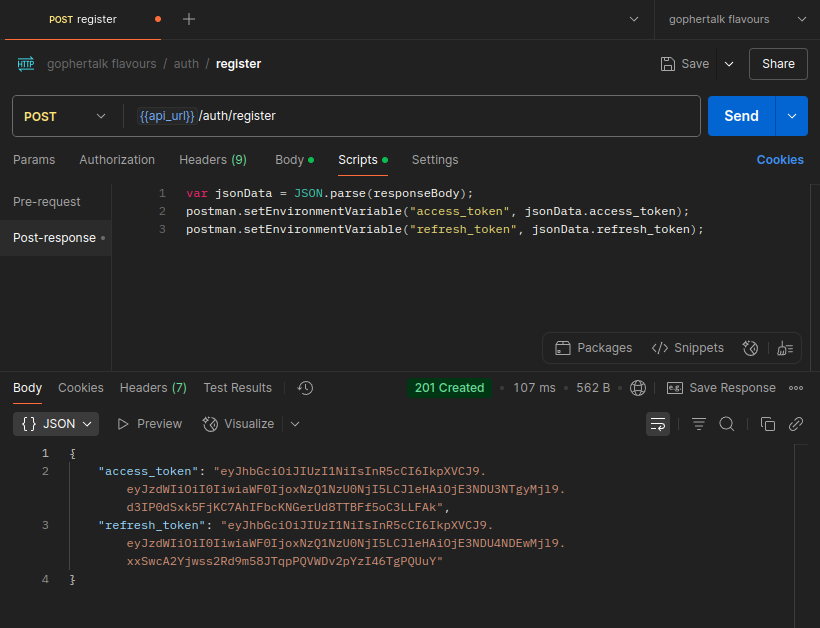Screen dimensions: 820x628
Task: Open the request Settings tab
Action: coord(435,160)
